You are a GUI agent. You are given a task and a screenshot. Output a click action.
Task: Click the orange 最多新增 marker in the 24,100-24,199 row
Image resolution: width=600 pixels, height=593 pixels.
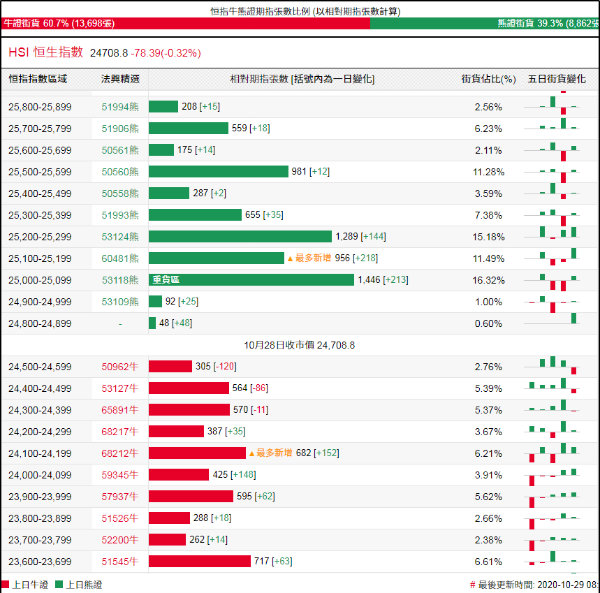click(271, 453)
